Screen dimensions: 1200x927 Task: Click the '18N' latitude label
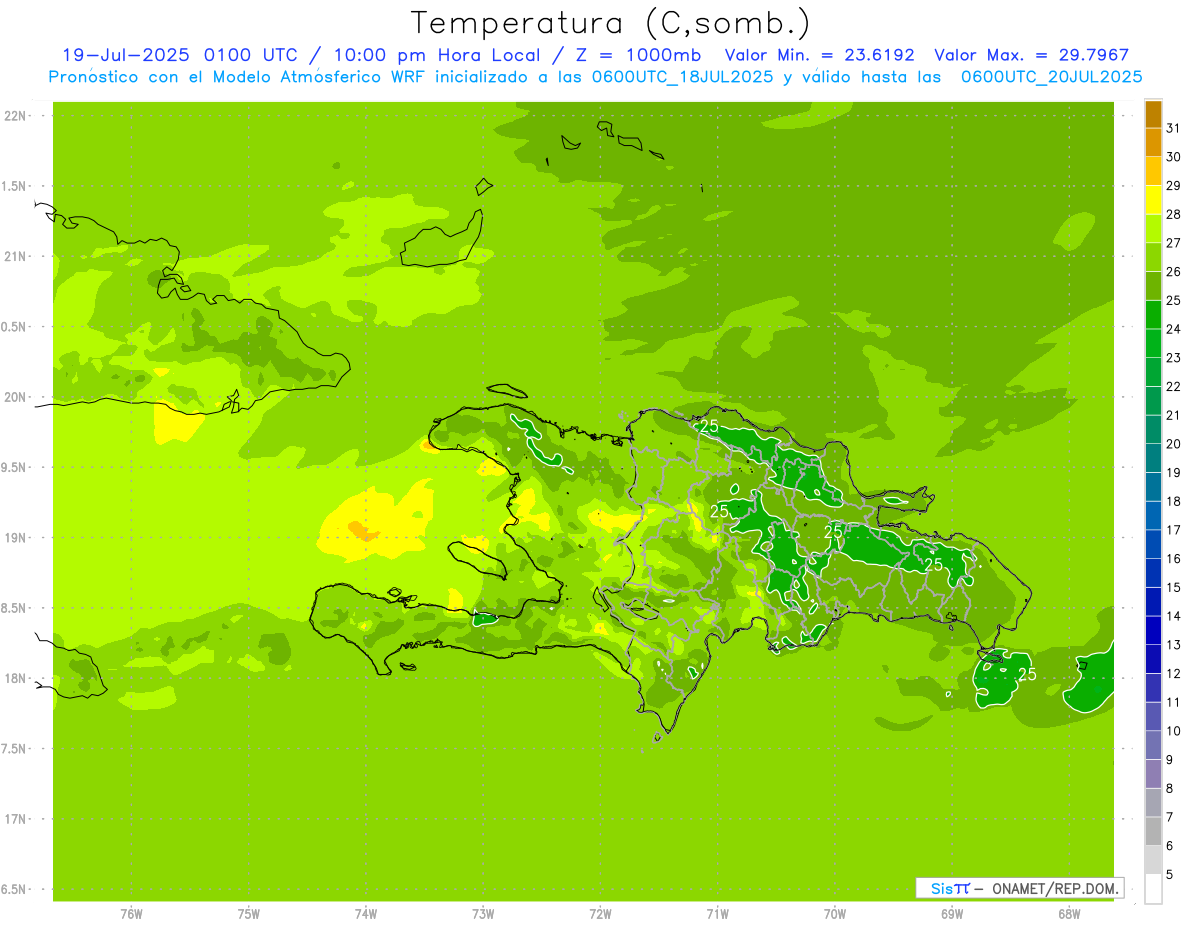(14, 679)
